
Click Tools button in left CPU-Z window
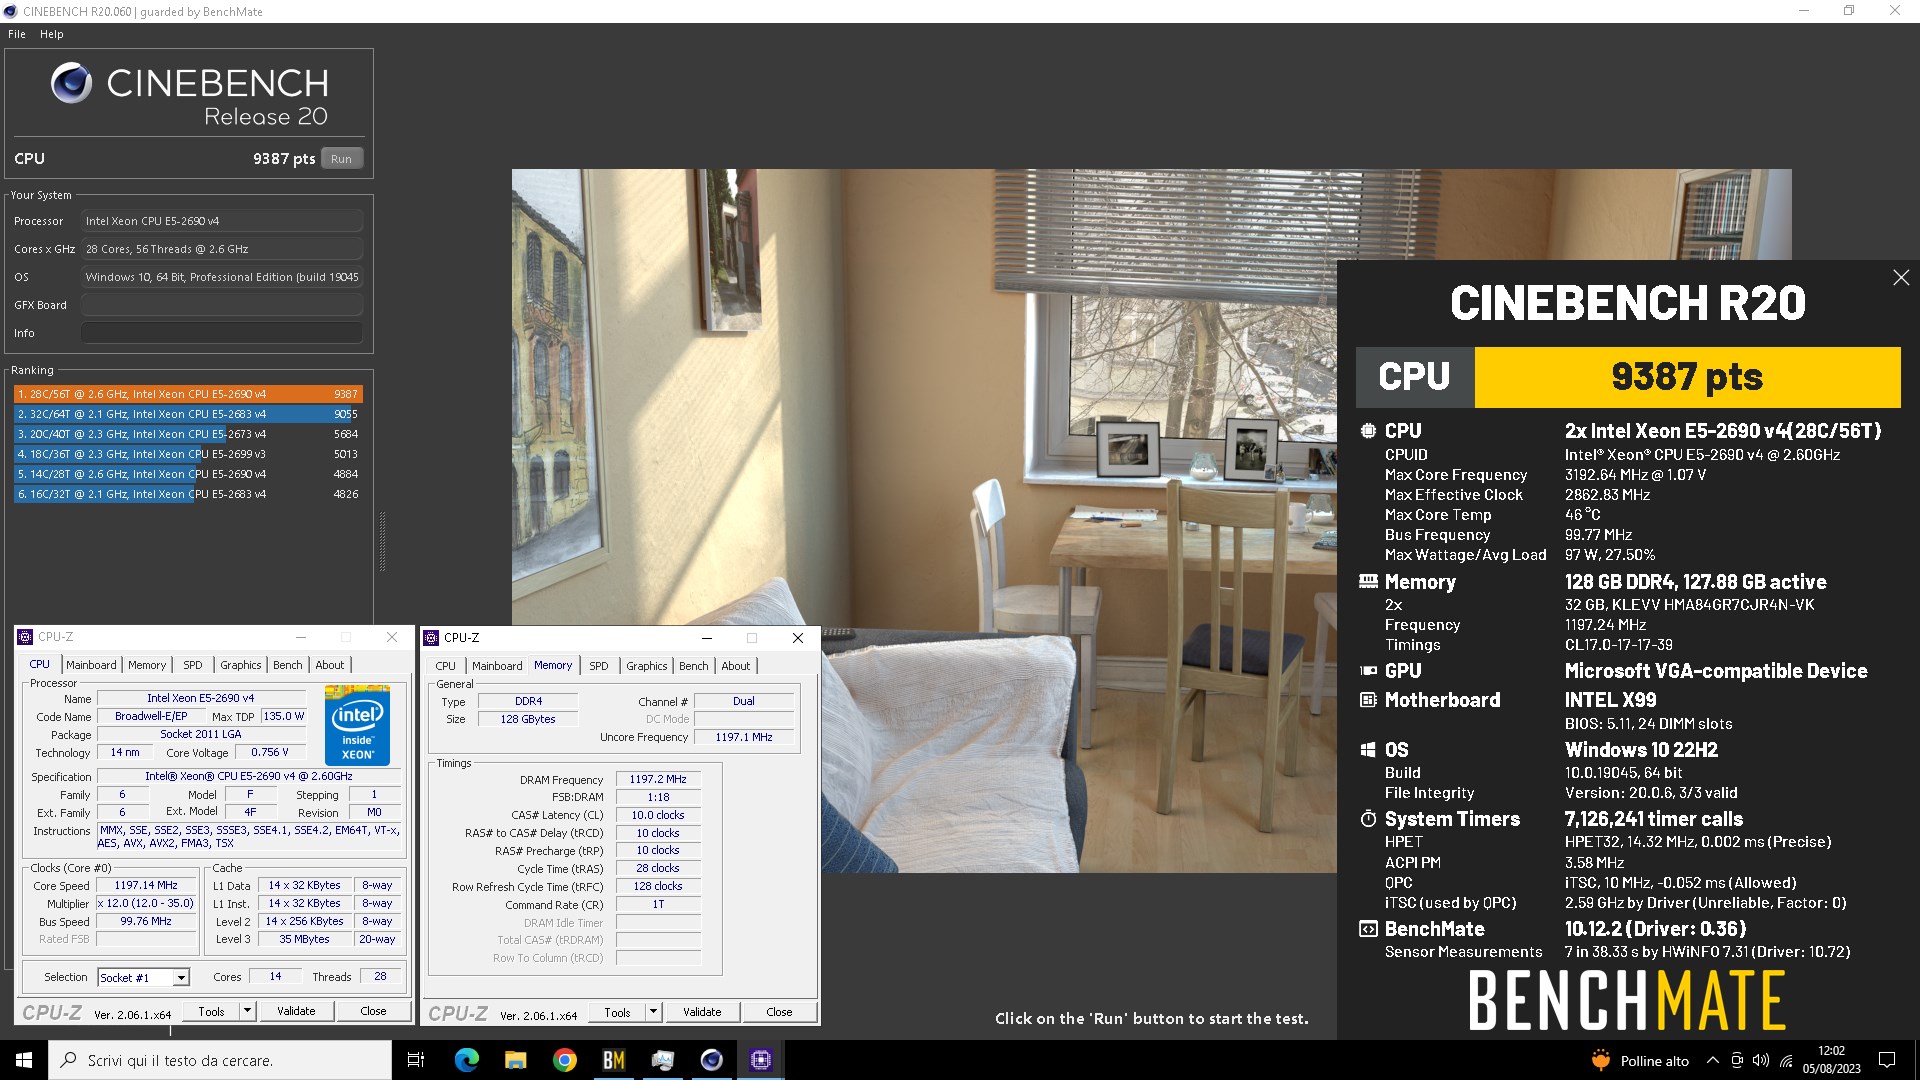coord(212,1011)
